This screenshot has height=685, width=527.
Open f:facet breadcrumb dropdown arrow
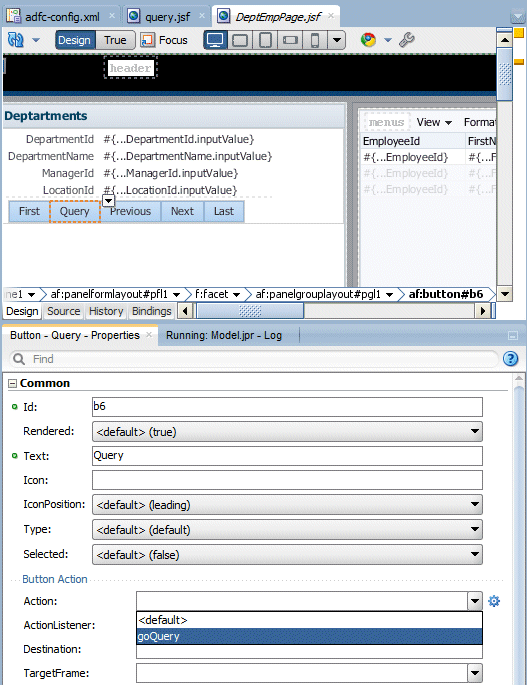[236, 295]
